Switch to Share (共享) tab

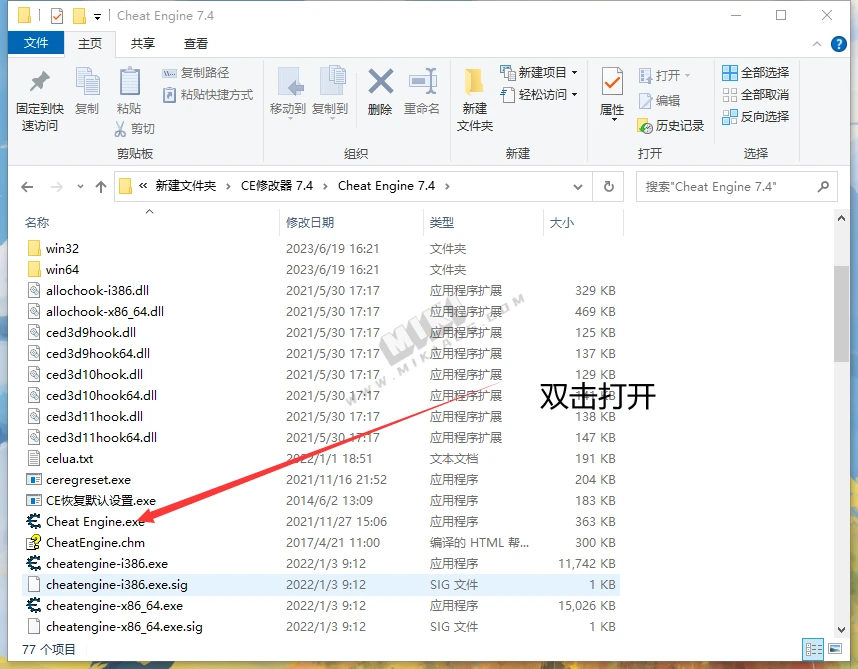click(x=143, y=44)
